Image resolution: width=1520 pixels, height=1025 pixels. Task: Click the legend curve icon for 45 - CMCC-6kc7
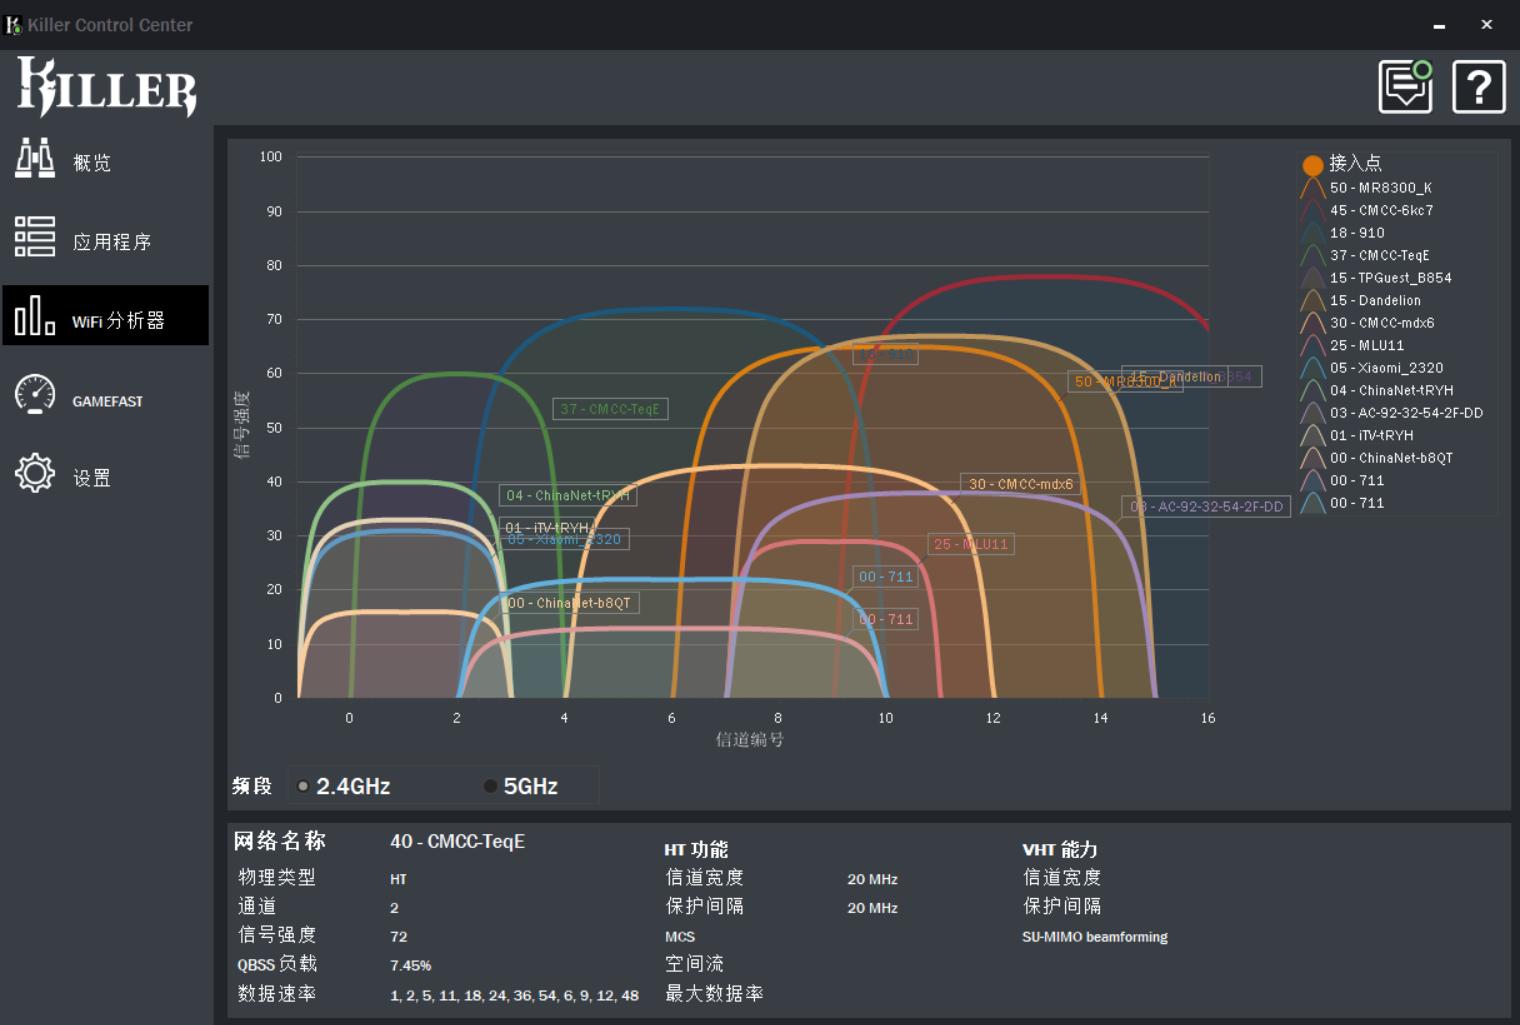[x=1313, y=211]
